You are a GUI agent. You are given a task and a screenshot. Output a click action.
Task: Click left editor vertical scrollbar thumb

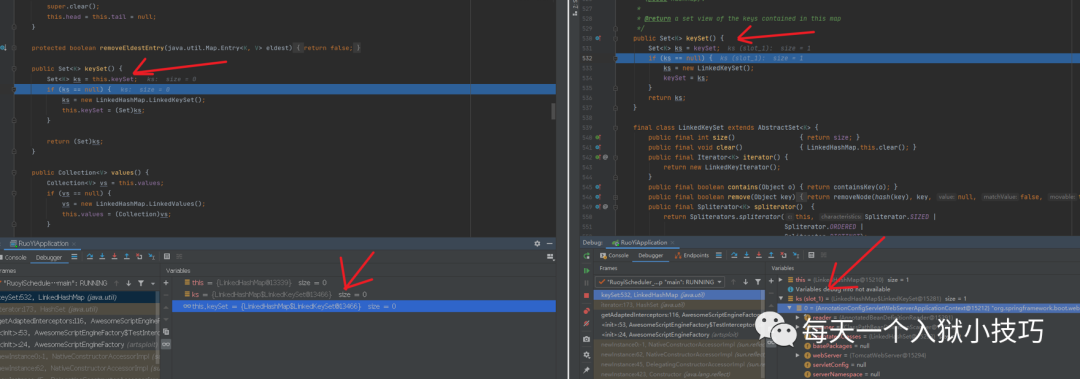coord(552,111)
